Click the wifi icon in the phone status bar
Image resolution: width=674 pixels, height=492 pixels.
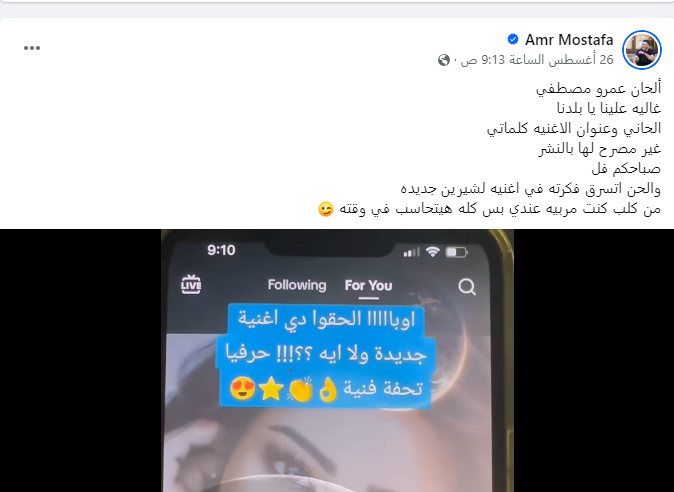[432, 252]
